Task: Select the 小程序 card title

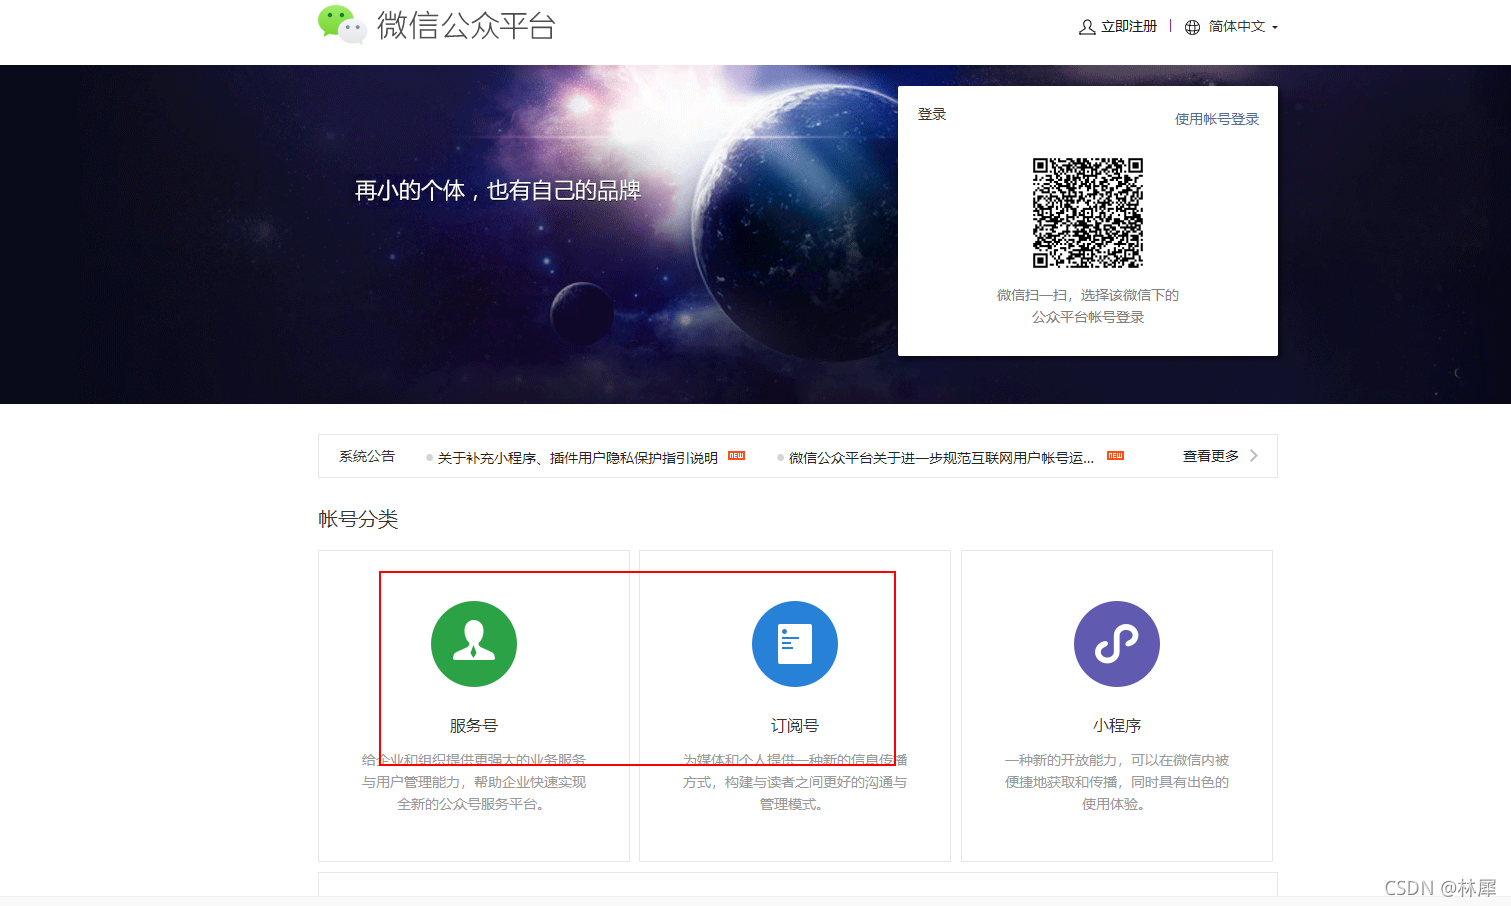Action: tap(1117, 726)
